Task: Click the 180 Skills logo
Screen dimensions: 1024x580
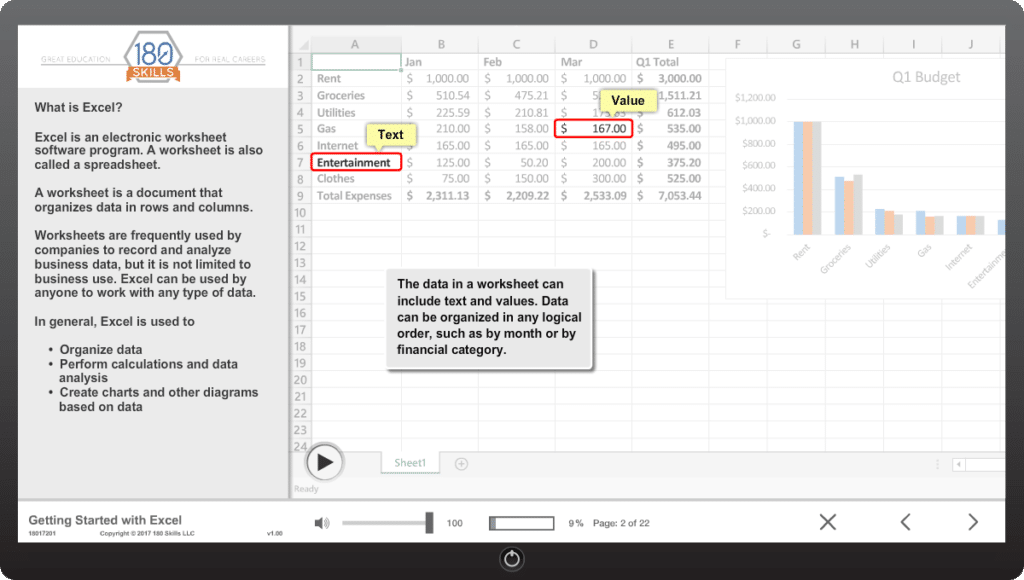Action: click(x=153, y=57)
